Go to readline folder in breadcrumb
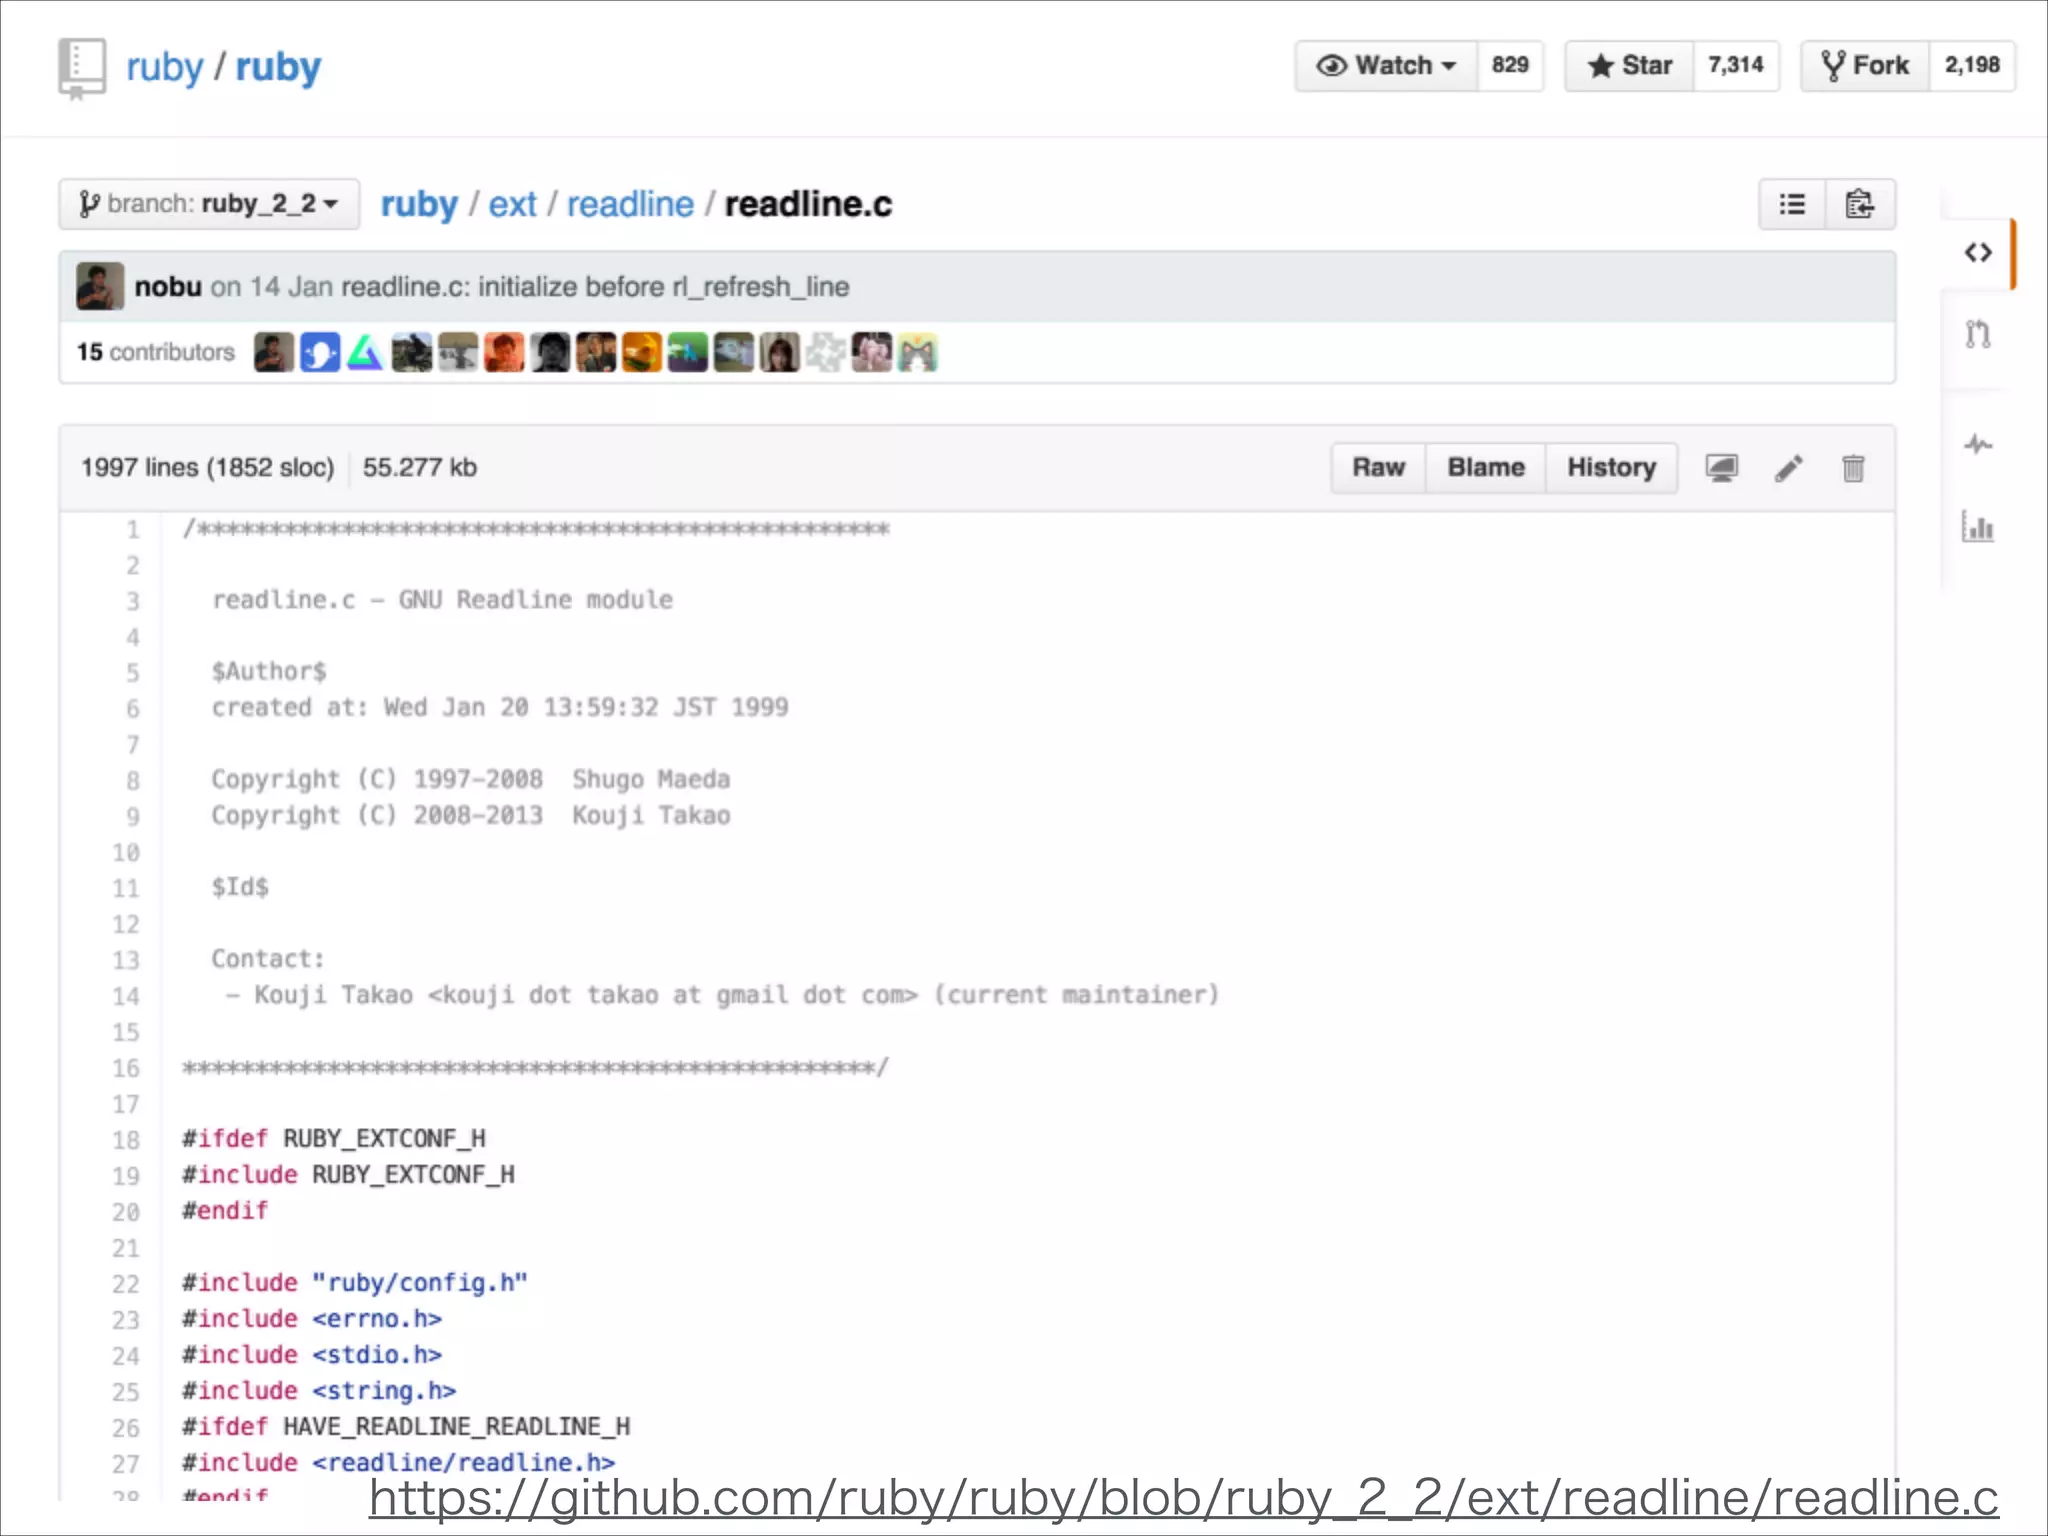Screen dimensions: 2048x1536 pyautogui.click(x=630, y=204)
